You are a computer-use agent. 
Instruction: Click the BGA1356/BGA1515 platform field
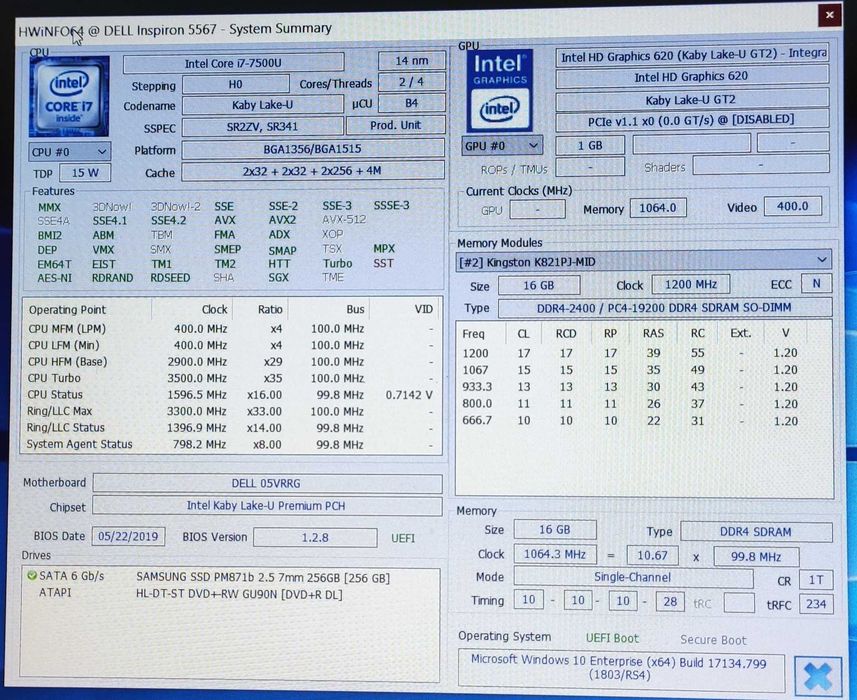pyautogui.click(x=313, y=149)
